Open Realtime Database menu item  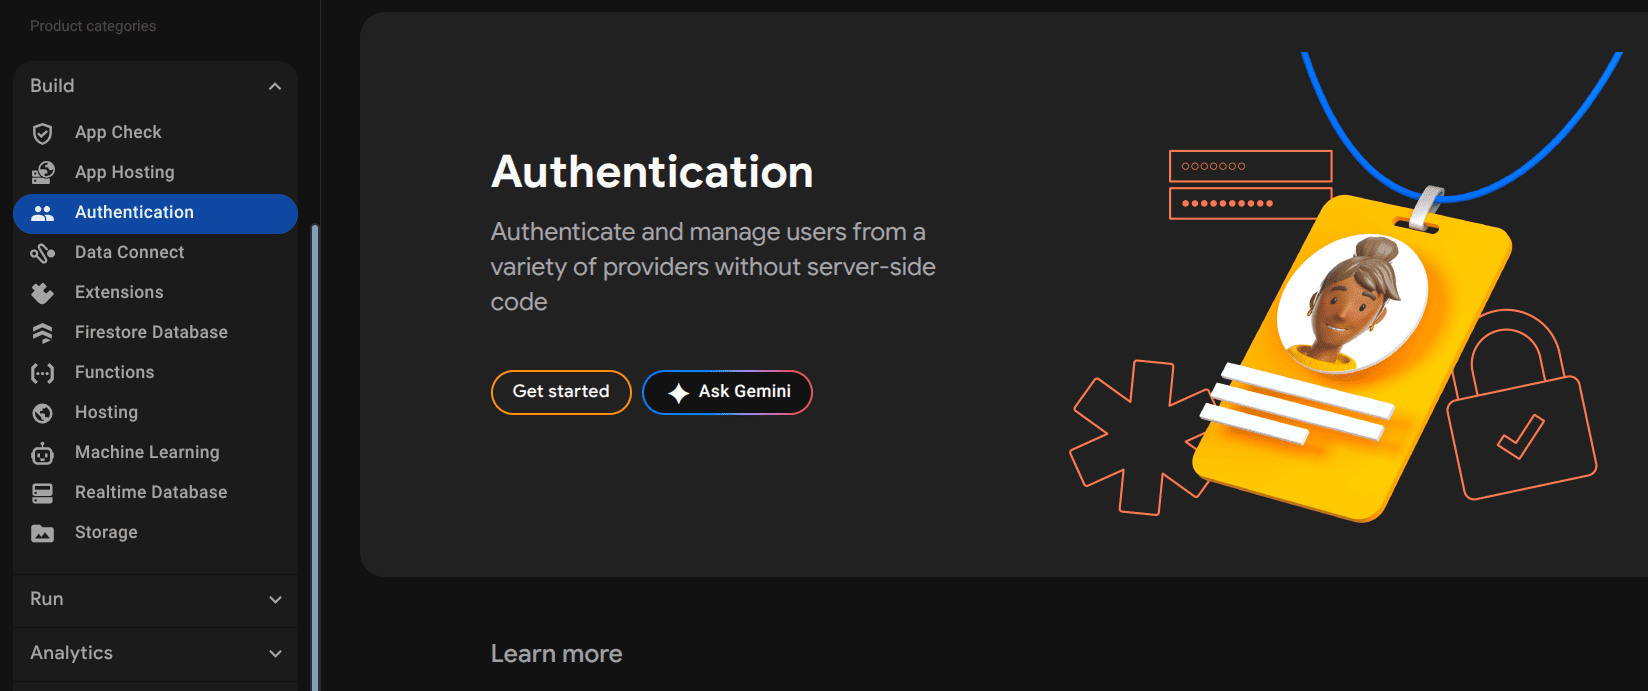151,492
